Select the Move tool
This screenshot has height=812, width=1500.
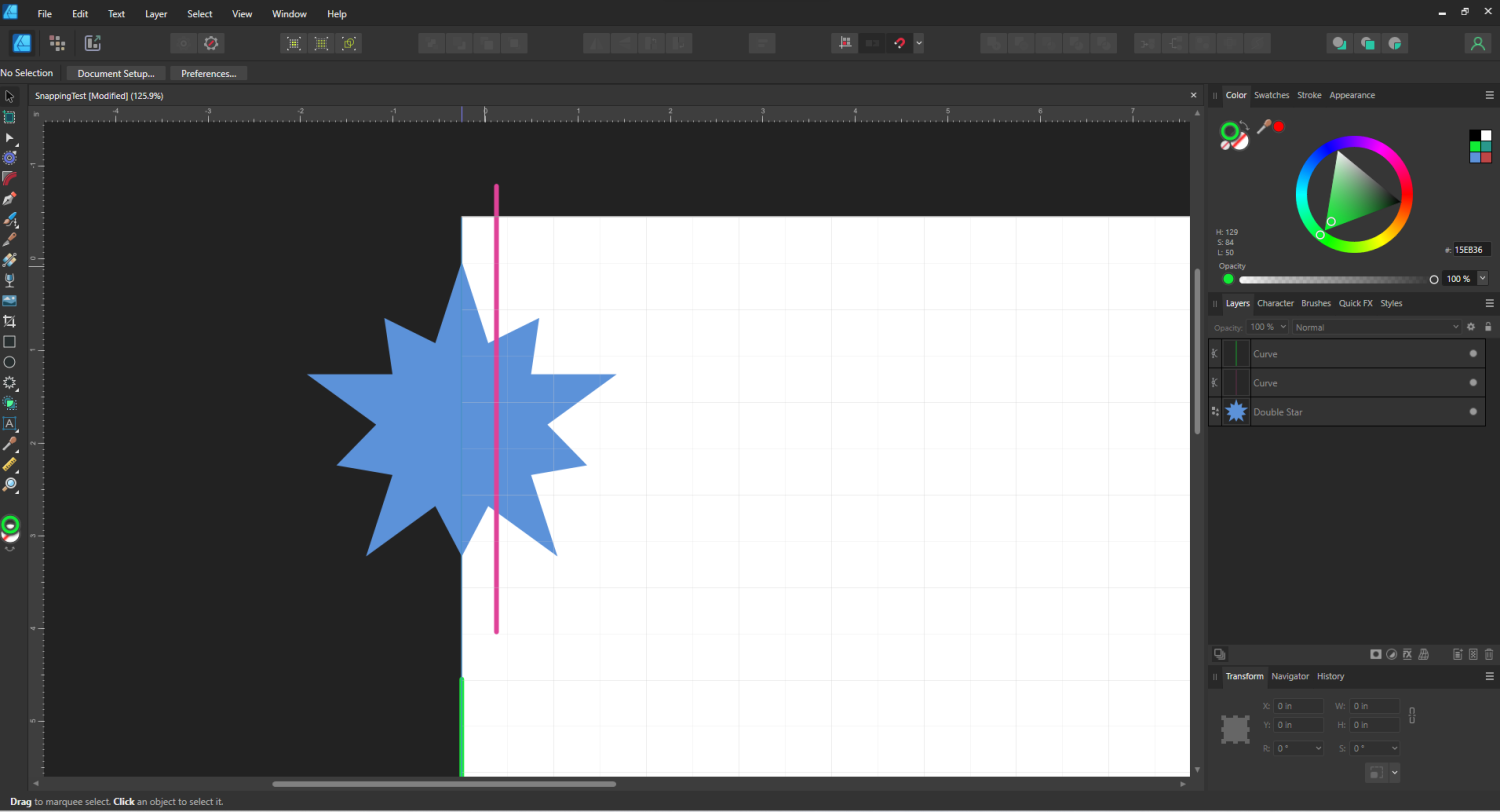[10, 96]
